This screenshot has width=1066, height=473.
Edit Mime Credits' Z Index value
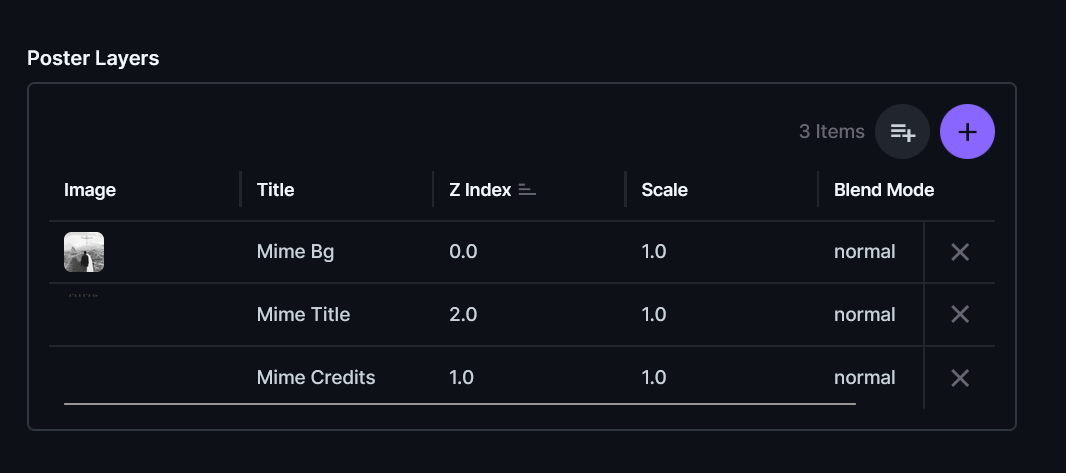462,378
